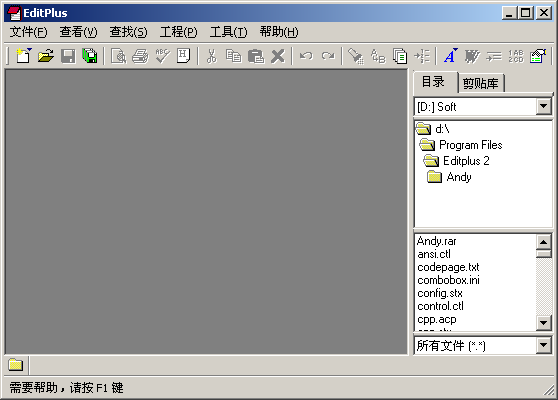Image resolution: width=558 pixels, height=400 pixels.
Task: Click the Cut scissors icon
Action: pyautogui.click(x=212, y=56)
